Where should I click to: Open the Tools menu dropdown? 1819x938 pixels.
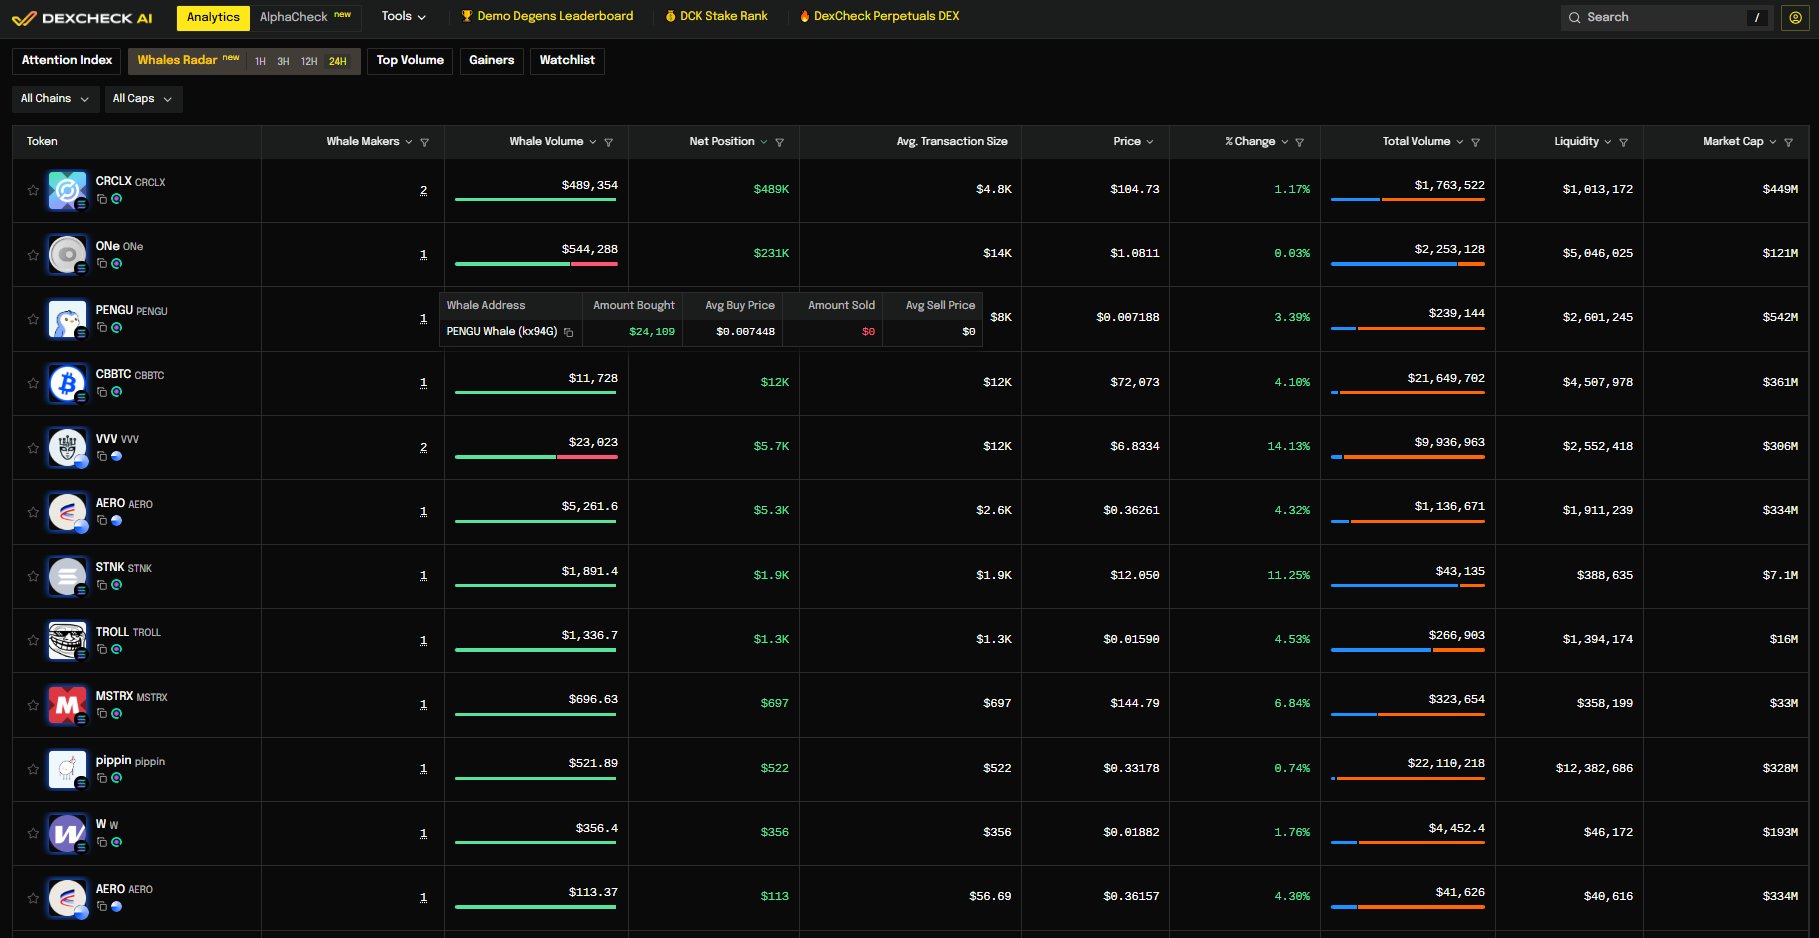click(403, 17)
